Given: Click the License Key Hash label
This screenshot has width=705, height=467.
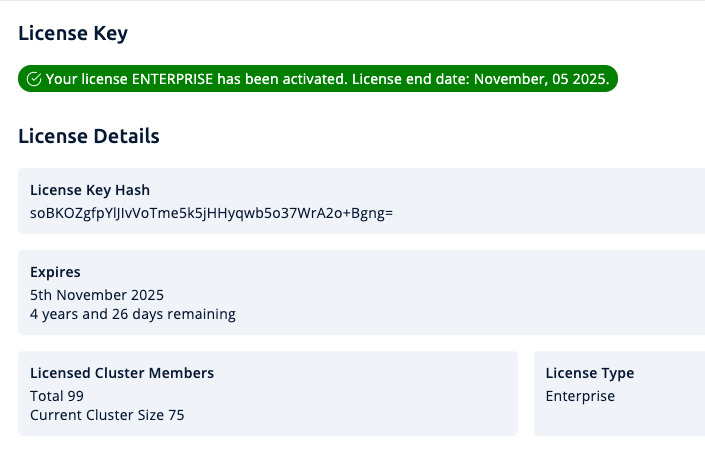Looking at the screenshot, I should (x=90, y=190).
